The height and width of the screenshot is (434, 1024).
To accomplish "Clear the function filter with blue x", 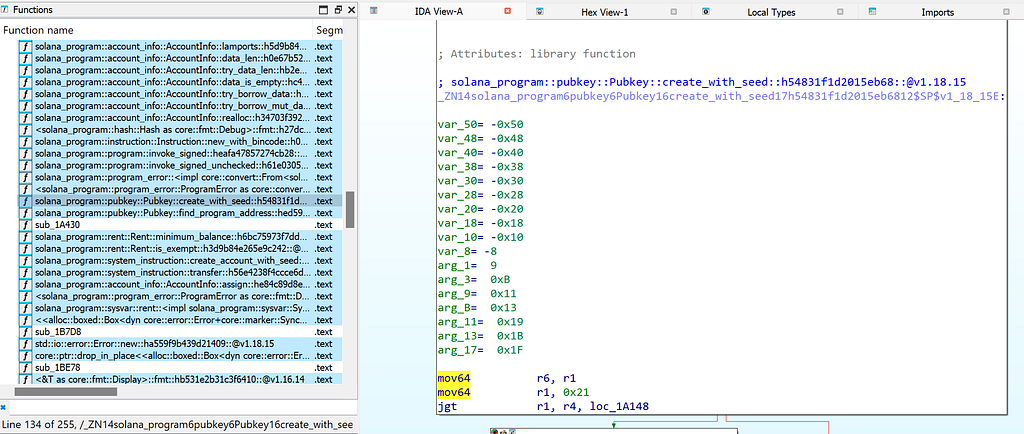I will point(3,406).
